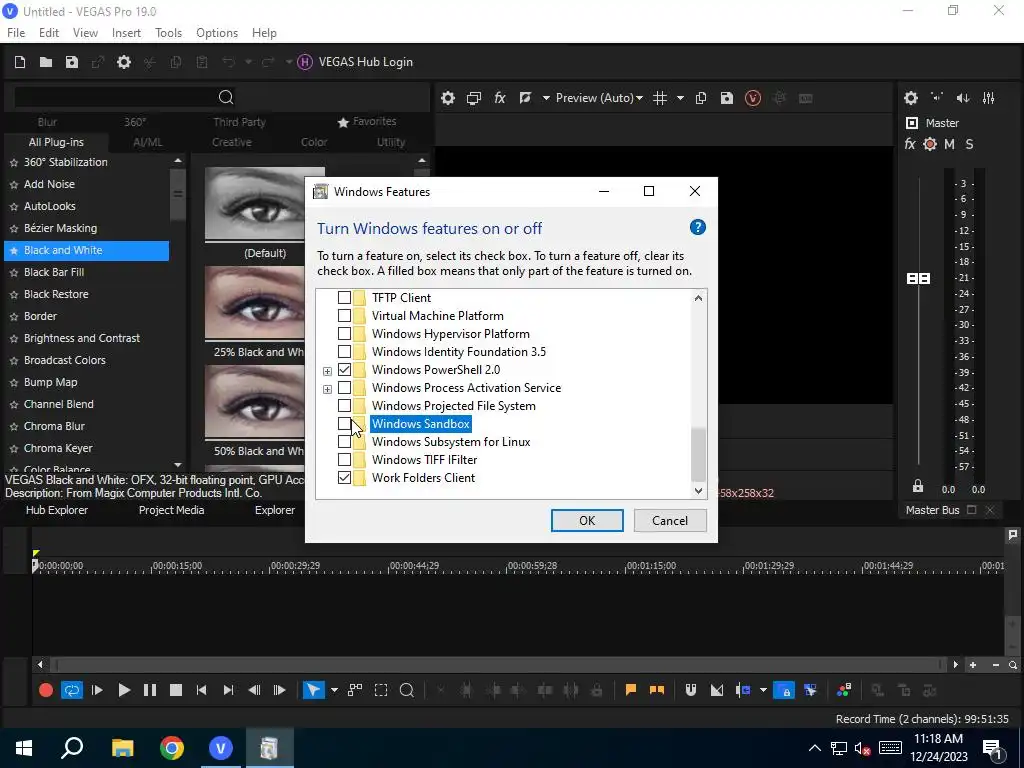Enable Windows Sandbox checkbox

[x=344, y=424]
